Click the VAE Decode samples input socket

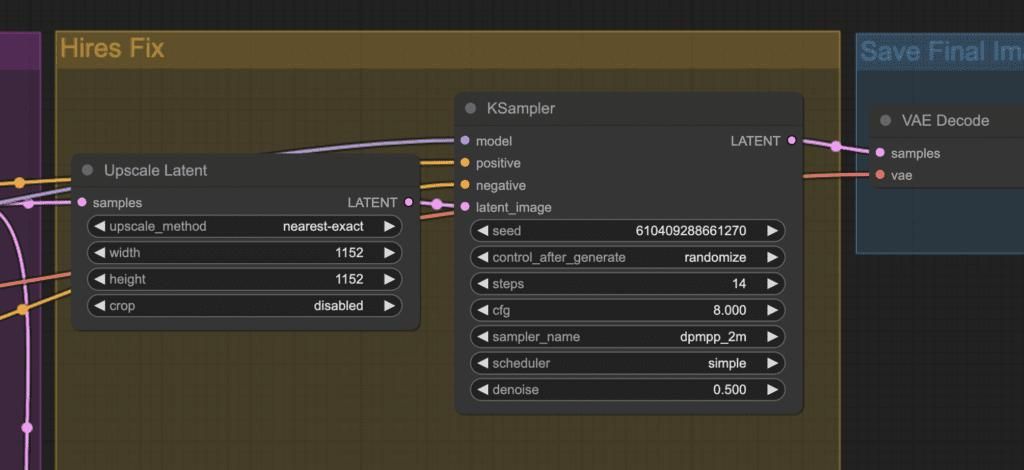tap(880, 153)
